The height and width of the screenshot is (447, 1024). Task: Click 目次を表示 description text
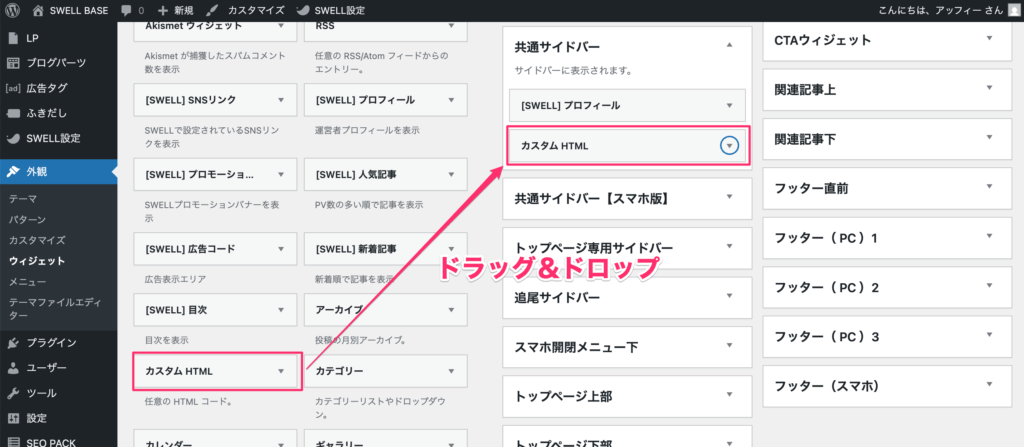[x=167, y=340]
